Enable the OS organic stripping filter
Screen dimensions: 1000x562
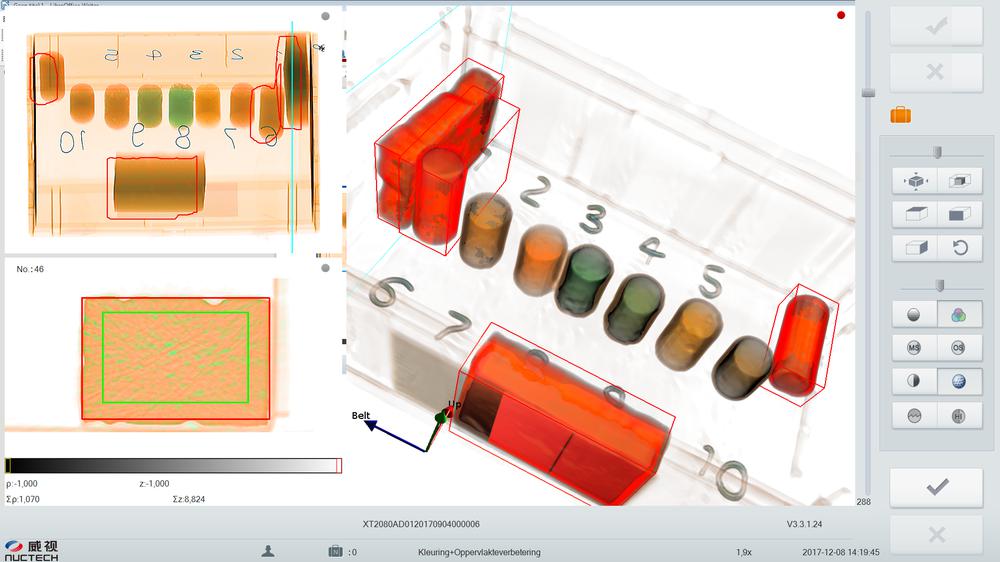959,348
